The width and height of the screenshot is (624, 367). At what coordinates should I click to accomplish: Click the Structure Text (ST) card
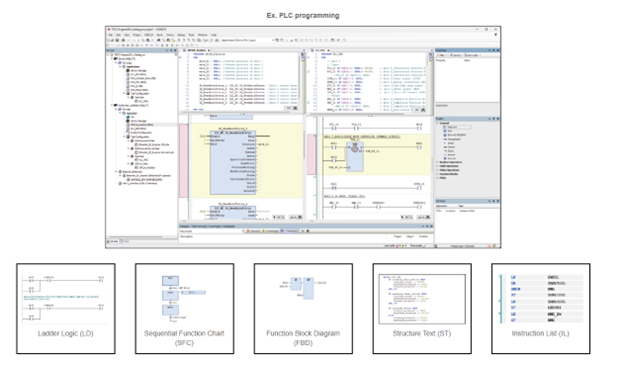(x=422, y=308)
